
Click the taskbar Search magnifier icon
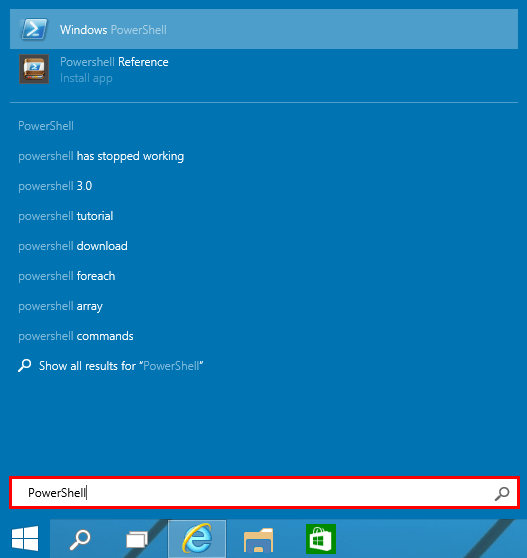pos(79,539)
